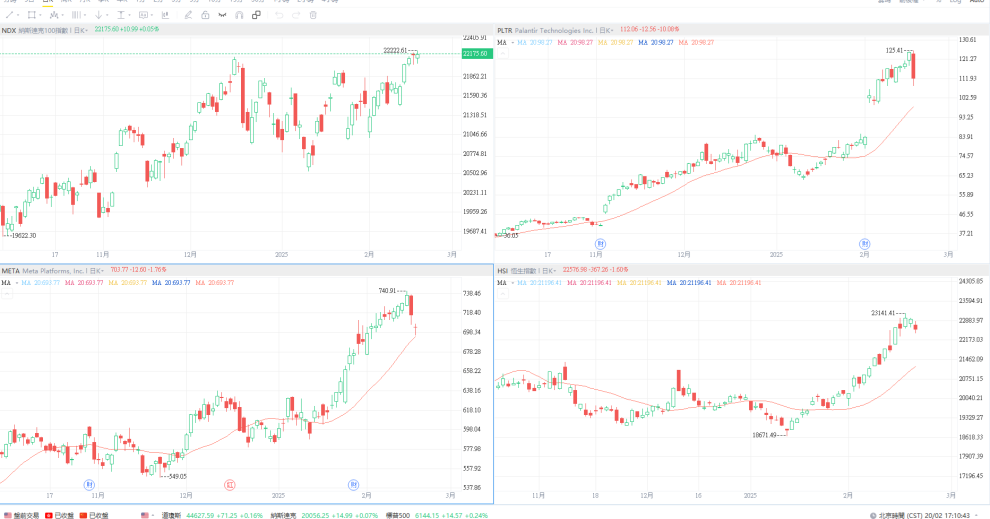Toggle the lock drawings icon
The width and height of the screenshot is (990, 519).
click(205, 15)
